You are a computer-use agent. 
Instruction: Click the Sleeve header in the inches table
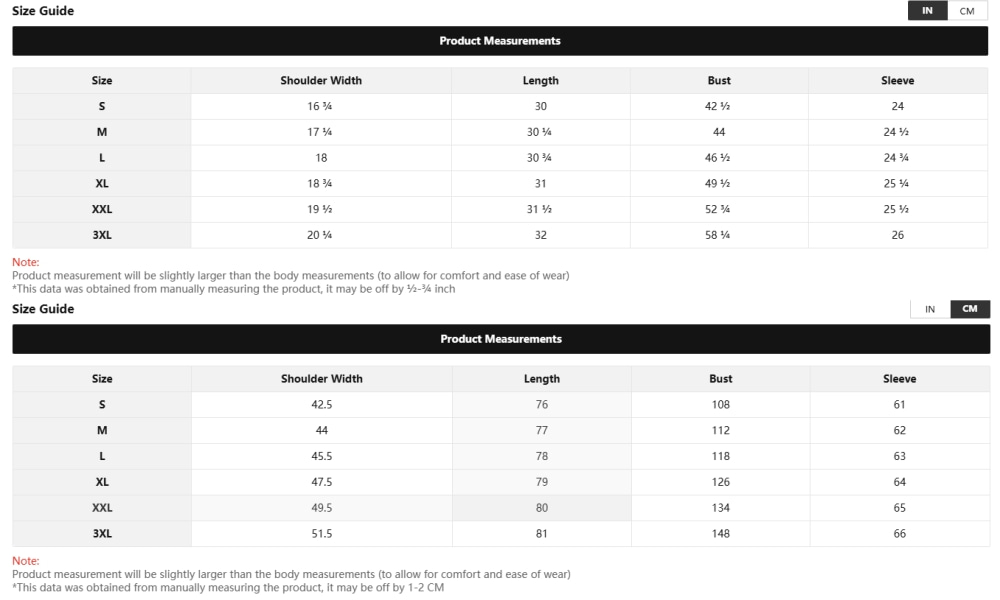pyautogui.click(x=898, y=81)
